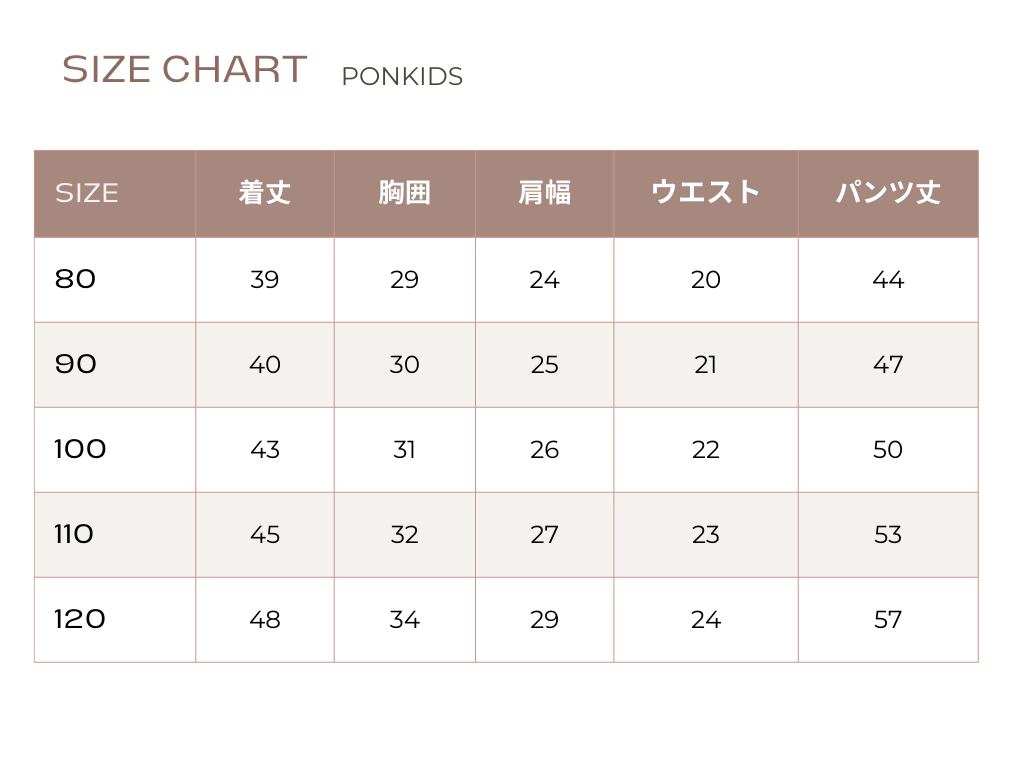Click the パンツ丈 column header
Image resolution: width=1024 pixels, height=768 pixels.
(x=888, y=193)
